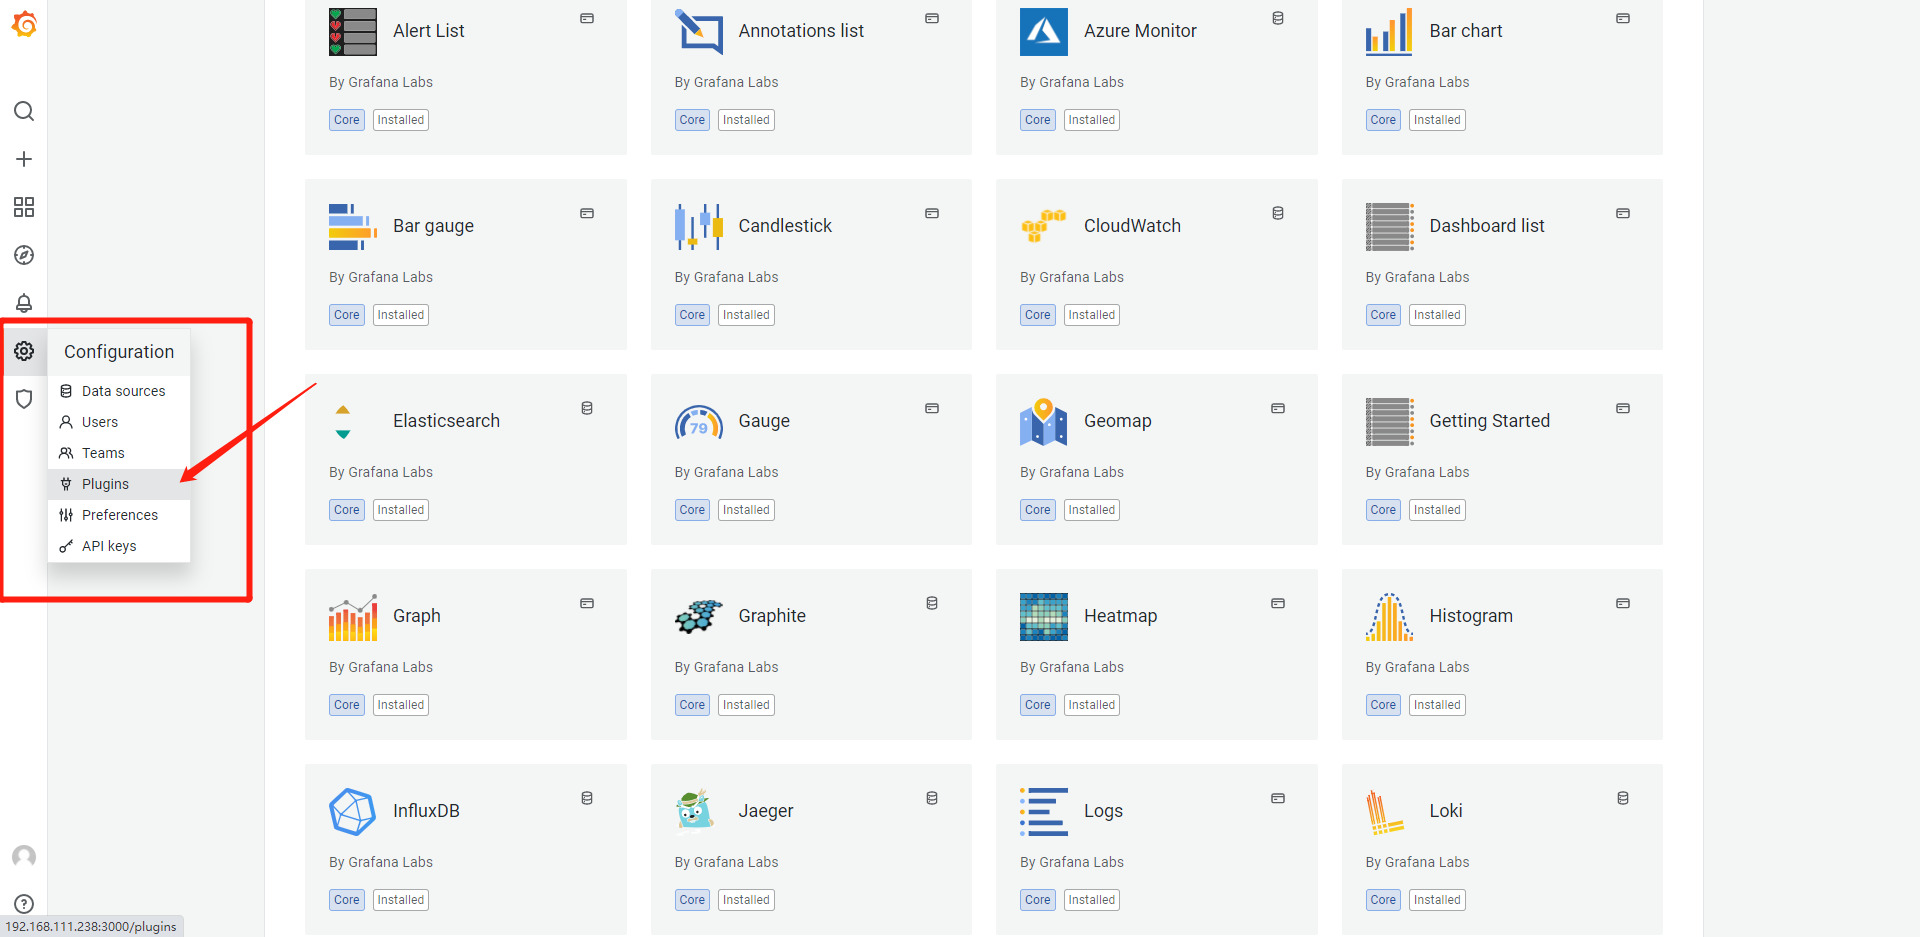Open the Alerting bell icon
Image resolution: width=1920 pixels, height=937 pixels.
click(24, 303)
